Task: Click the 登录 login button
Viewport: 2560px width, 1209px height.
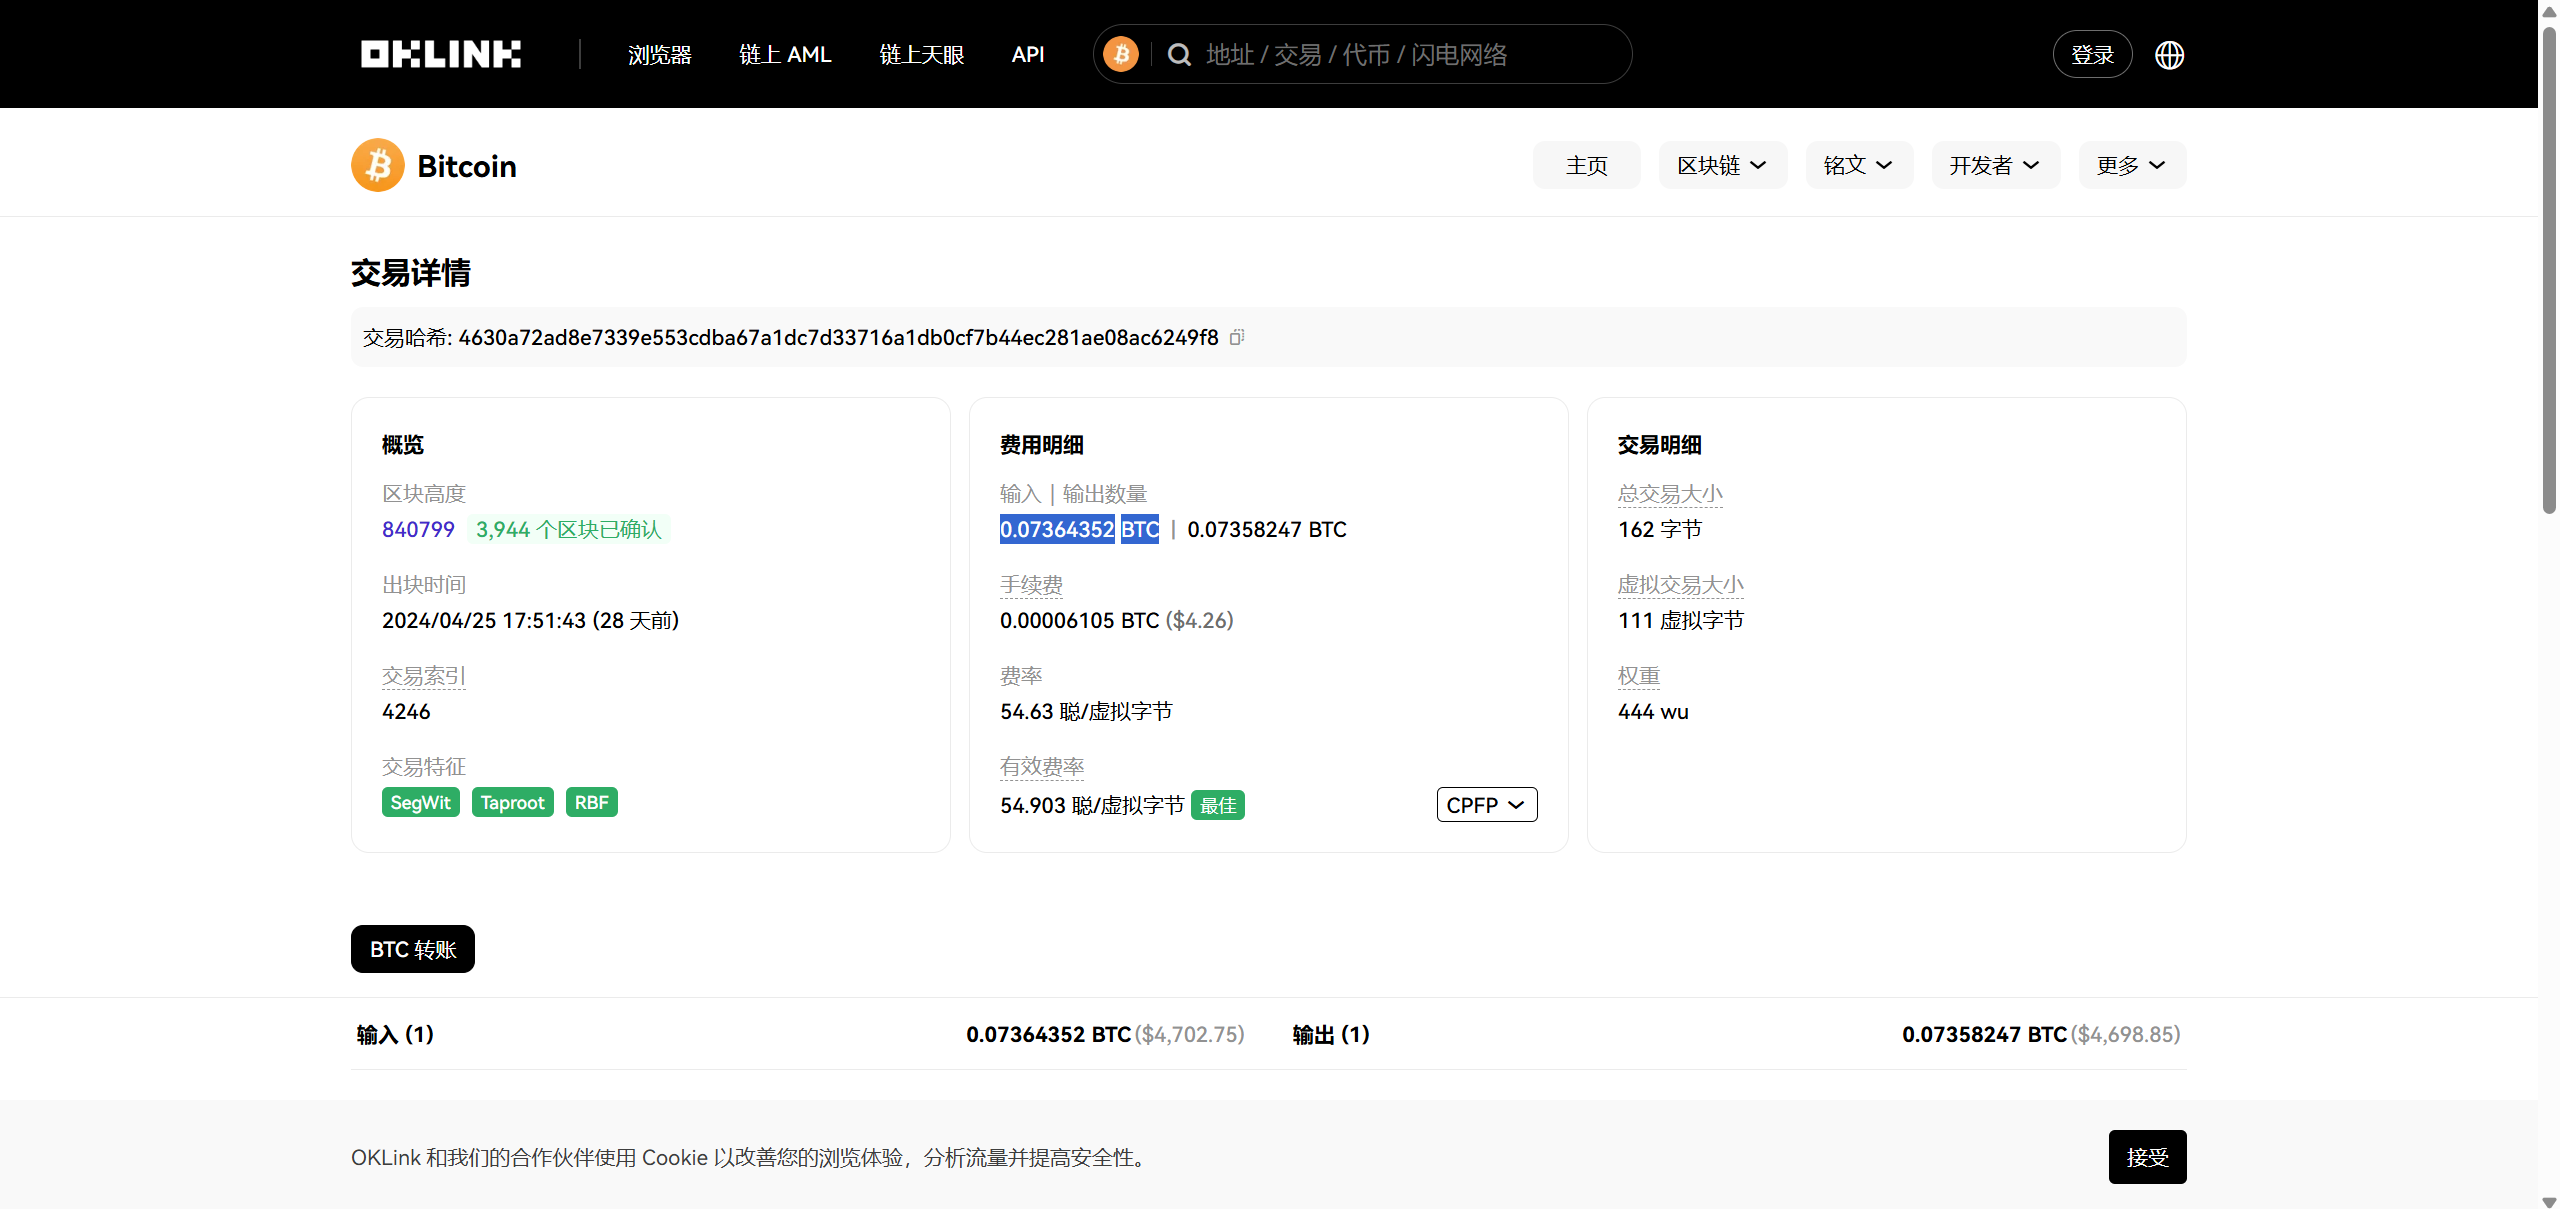Action: pyautogui.click(x=2092, y=55)
